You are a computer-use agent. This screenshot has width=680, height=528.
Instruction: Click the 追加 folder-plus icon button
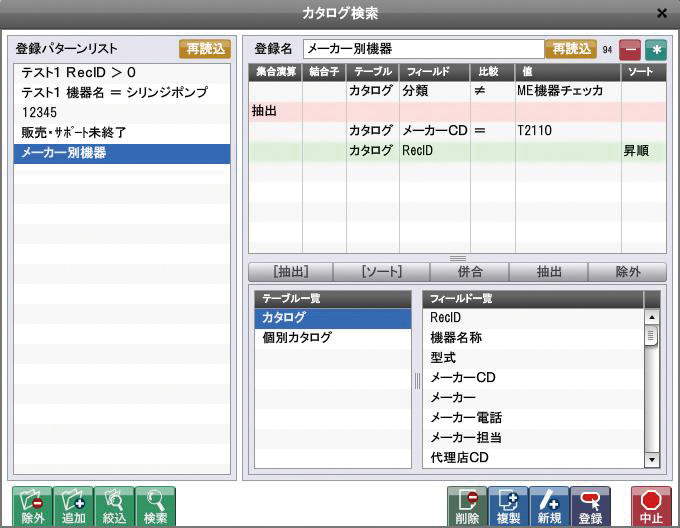(x=73, y=506)
